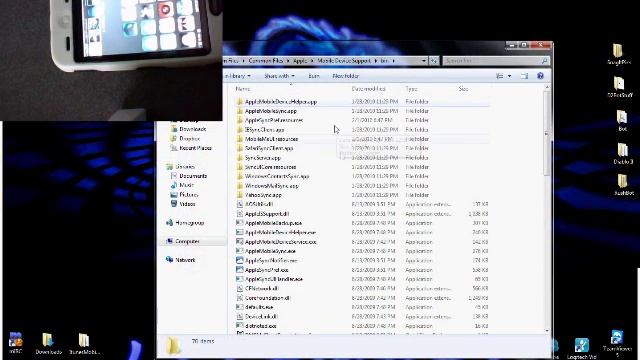Image resolution: width=640 pixels, height=360 pixels.
Task: Open the Logitech desktop shortcut
Action: pos(582,348)
